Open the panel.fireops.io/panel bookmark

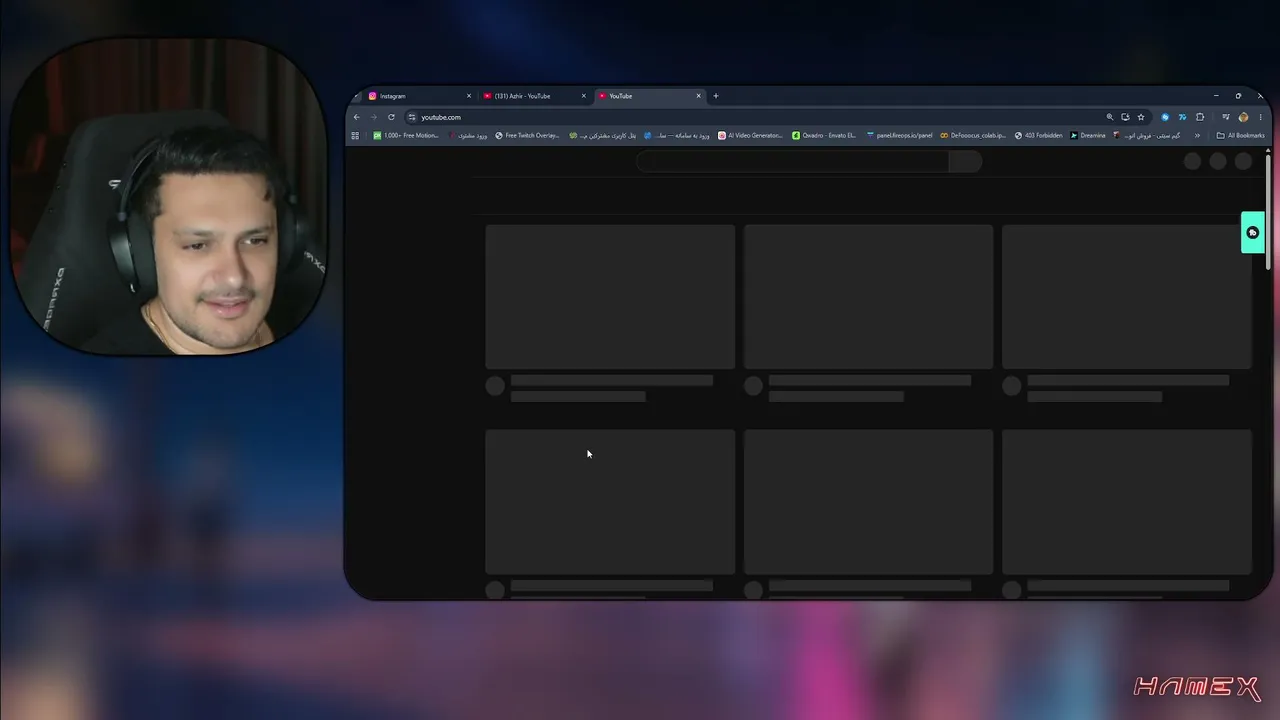coord(900,136)
